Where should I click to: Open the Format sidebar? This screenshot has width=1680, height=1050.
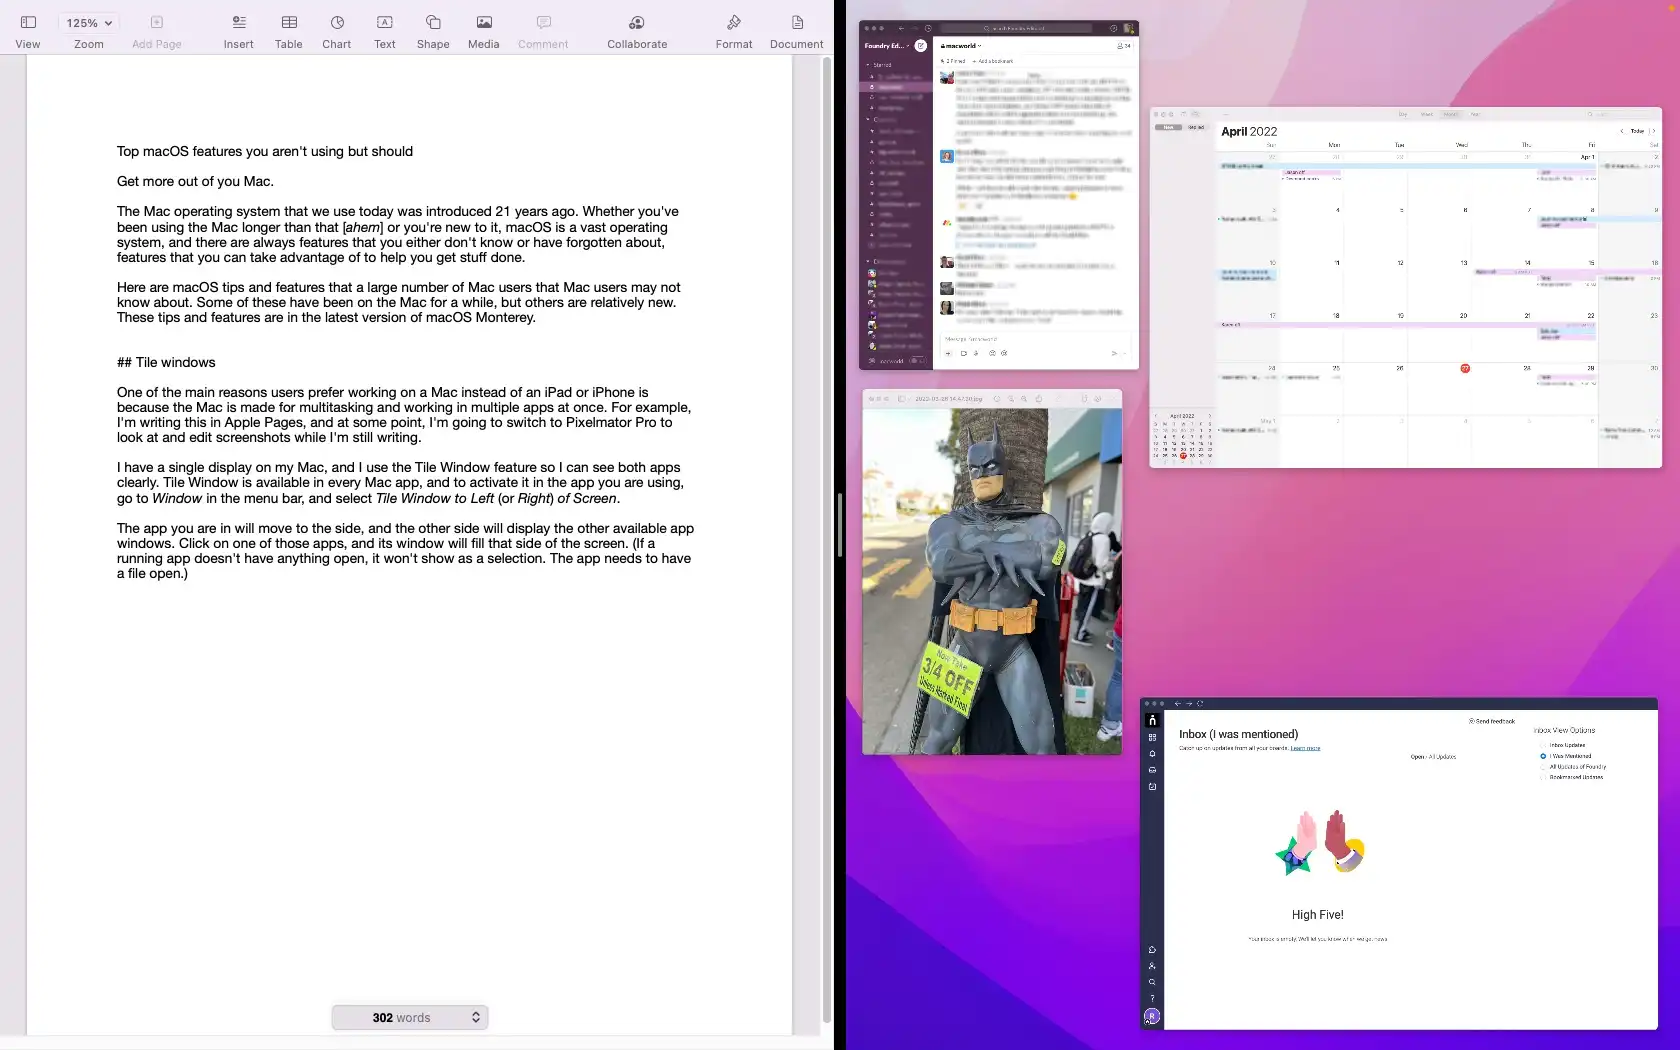click(x=734, y=31)
